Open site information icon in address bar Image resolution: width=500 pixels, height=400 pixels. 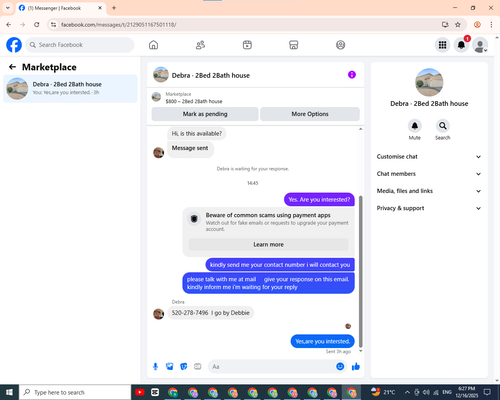[53, 25]
